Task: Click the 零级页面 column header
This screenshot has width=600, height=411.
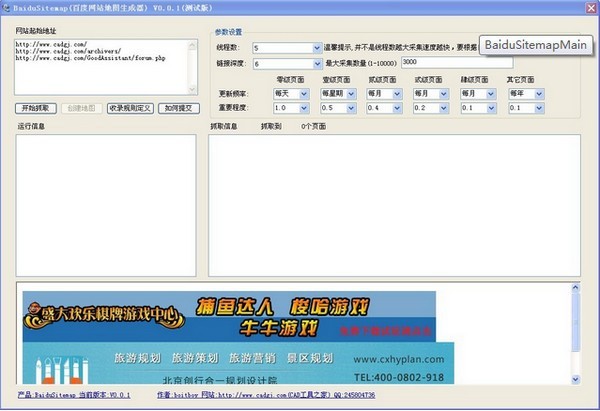Action: (290, 80)
